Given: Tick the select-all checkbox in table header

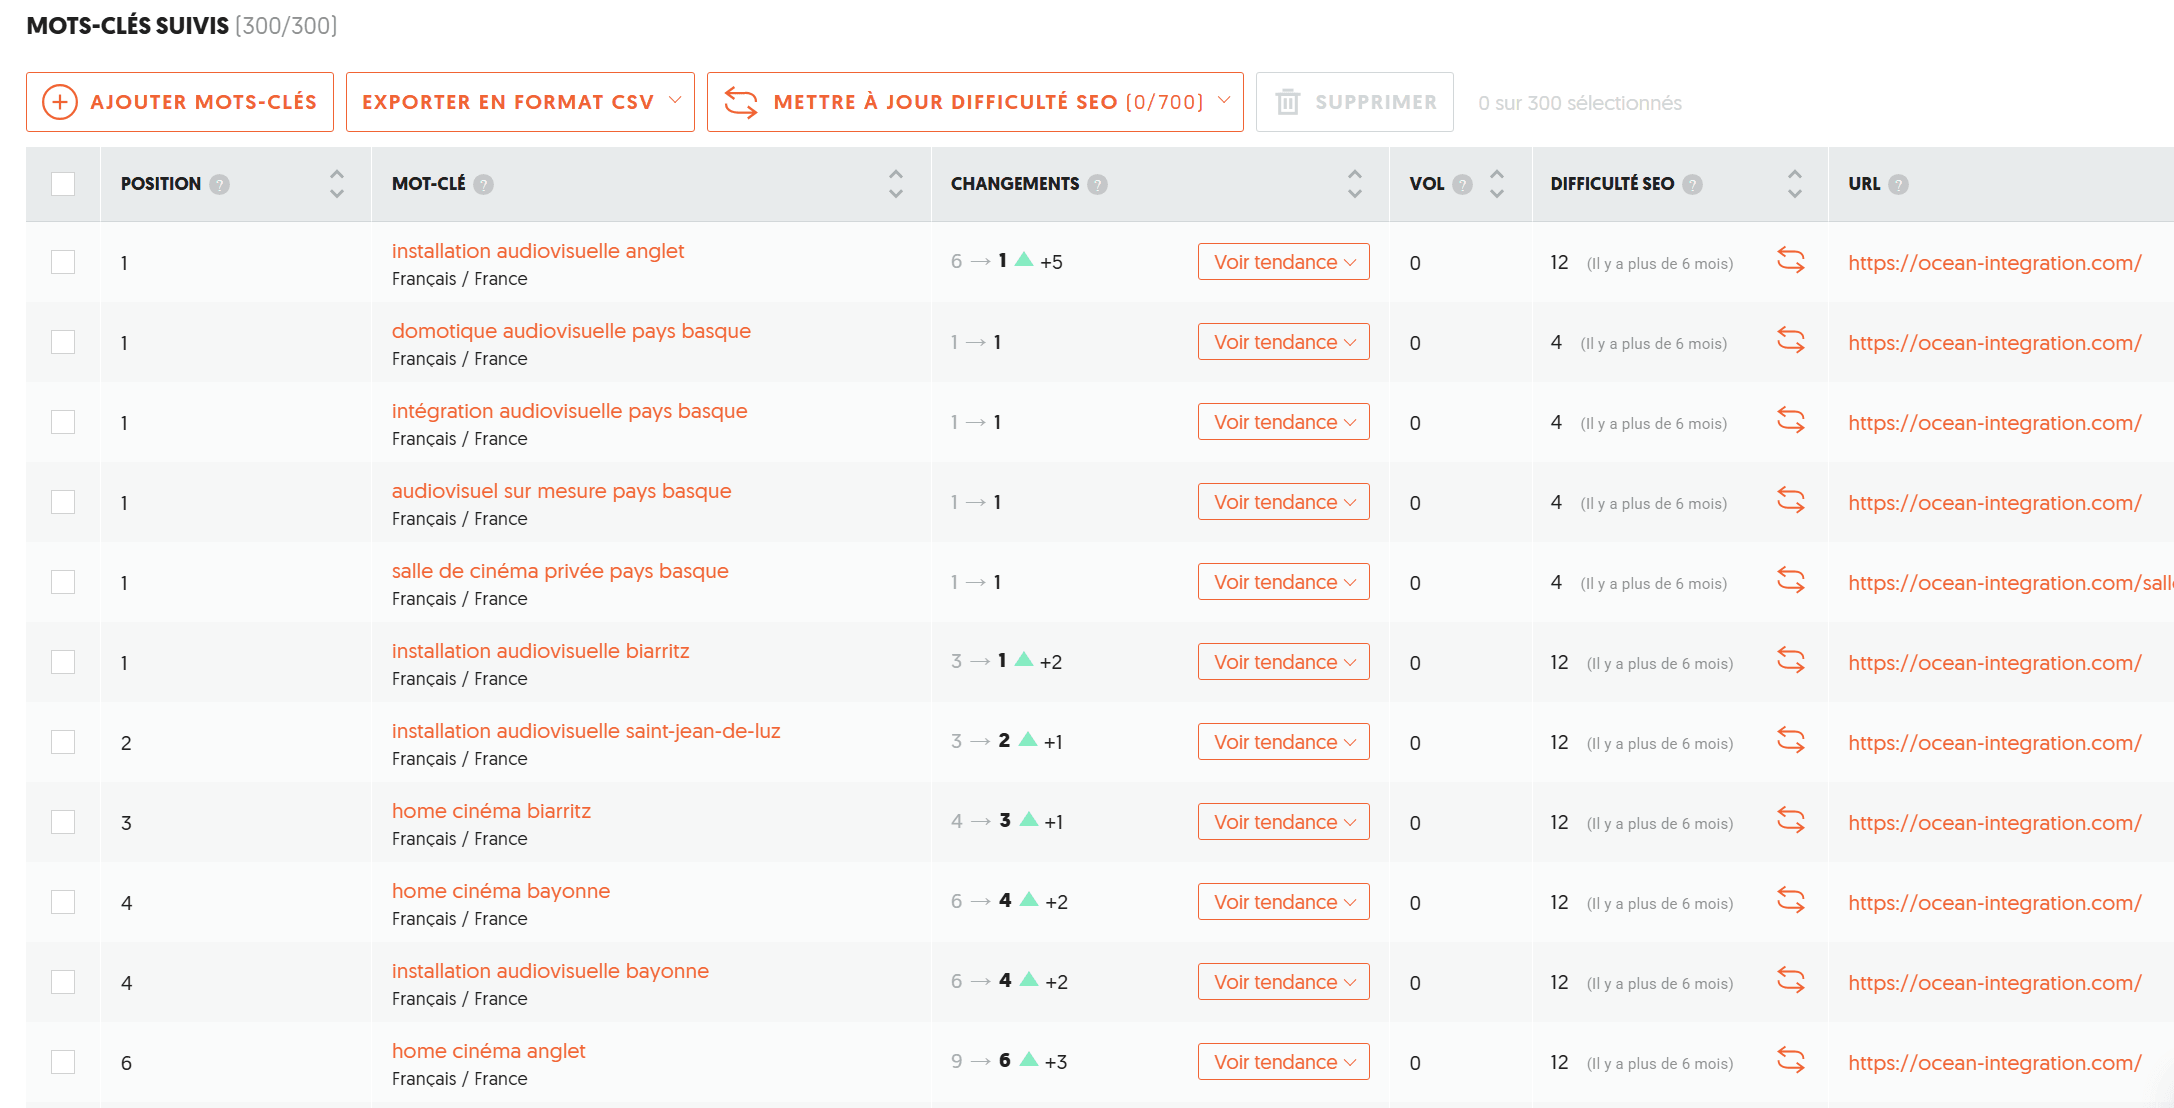Looking at the screenshot, I should click(x=63, y=184).
